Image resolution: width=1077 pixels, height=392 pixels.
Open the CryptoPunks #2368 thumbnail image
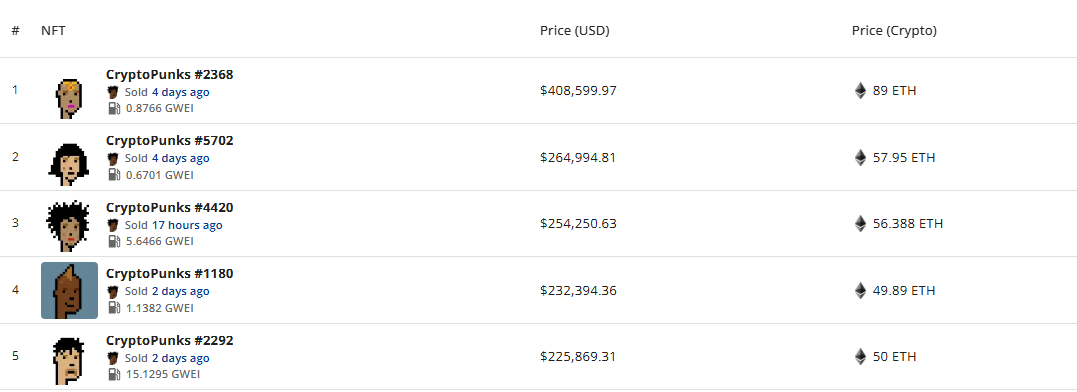click(x=69, y=91)
